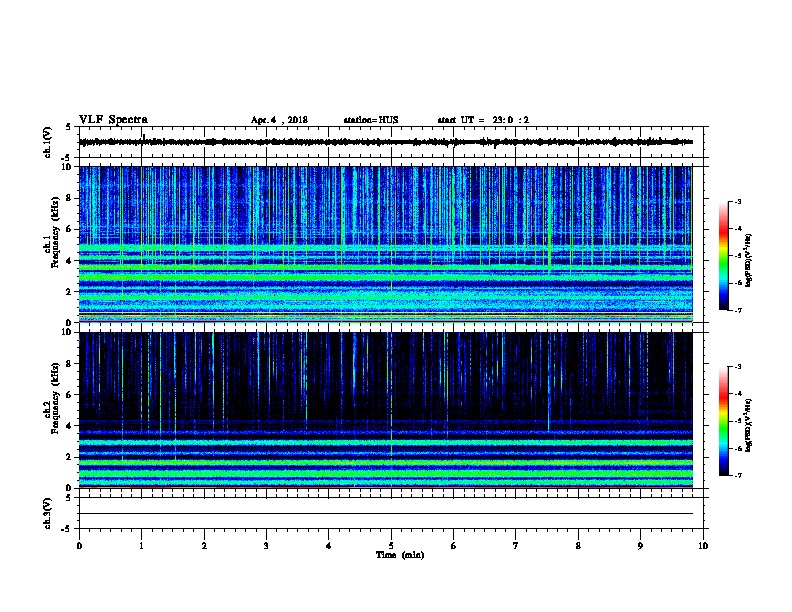Click the ch.1 "Frequency (kHz)" axis label
792x612 pixels.
[55, 232]
